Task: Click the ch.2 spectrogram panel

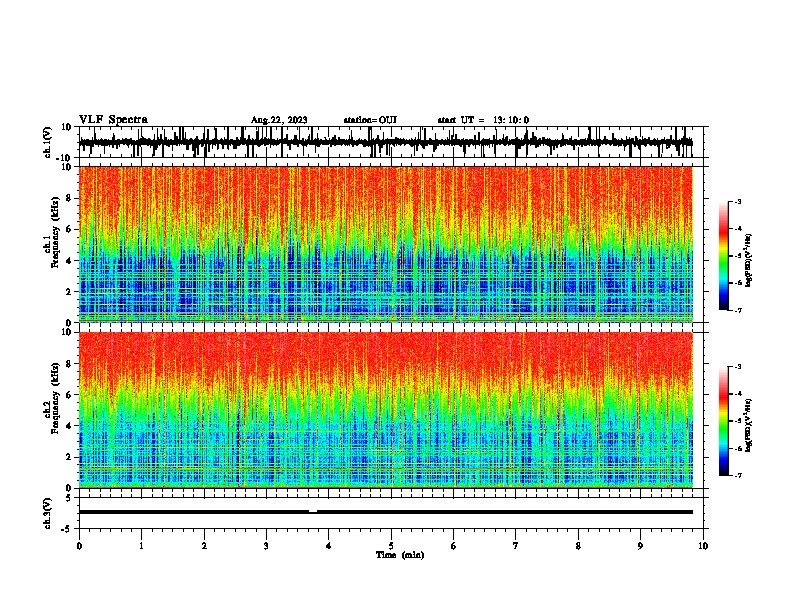Action: (x=386, y=410)
